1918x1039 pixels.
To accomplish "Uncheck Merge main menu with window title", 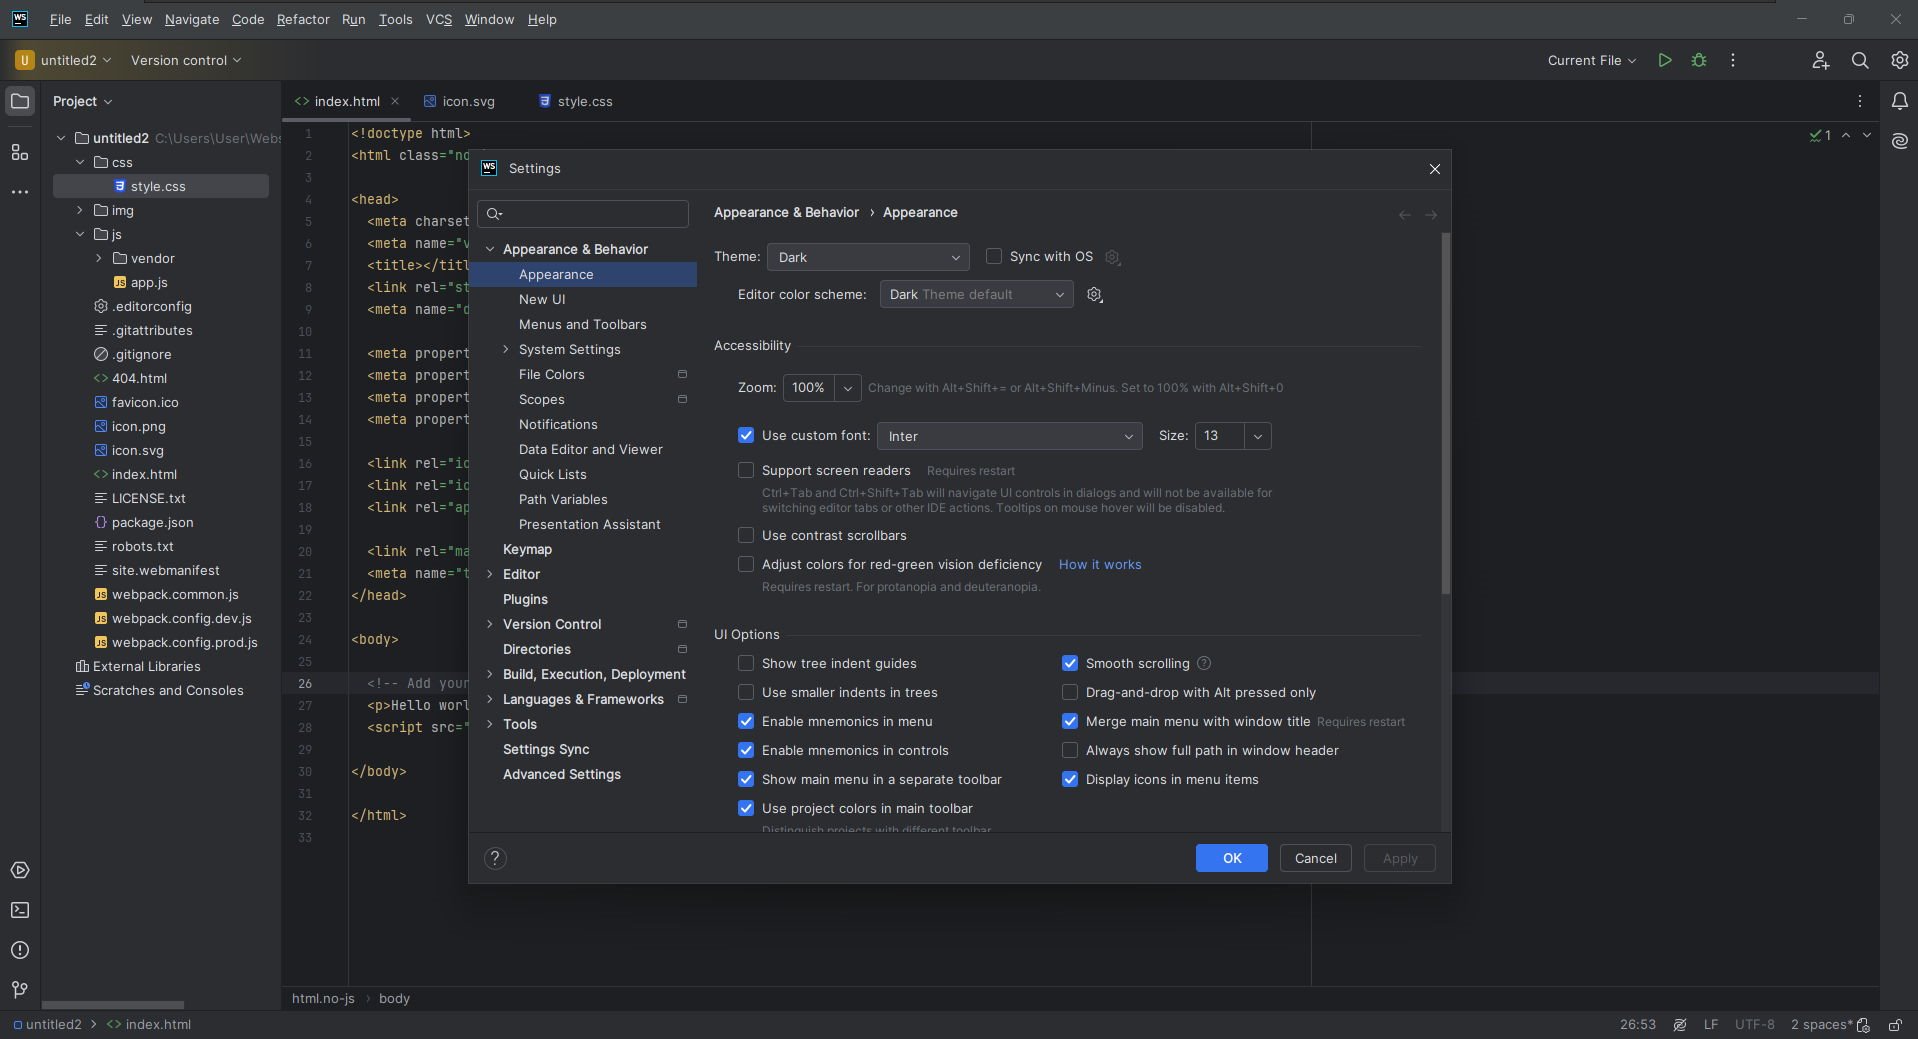I will click(1070, 721).
